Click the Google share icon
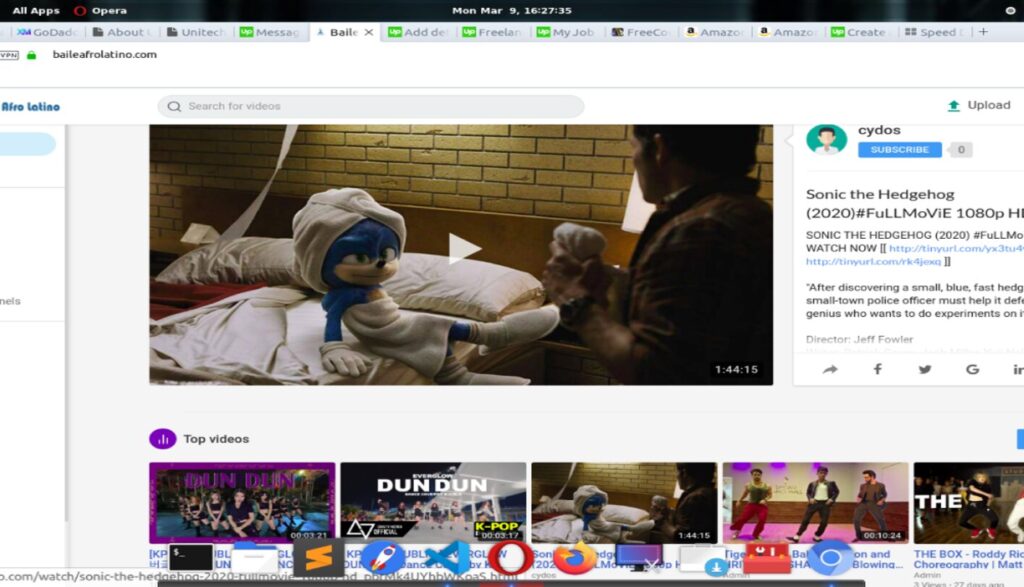This screenshot has width=1024, height=587. pyautogui.click(x=972, y=369)
